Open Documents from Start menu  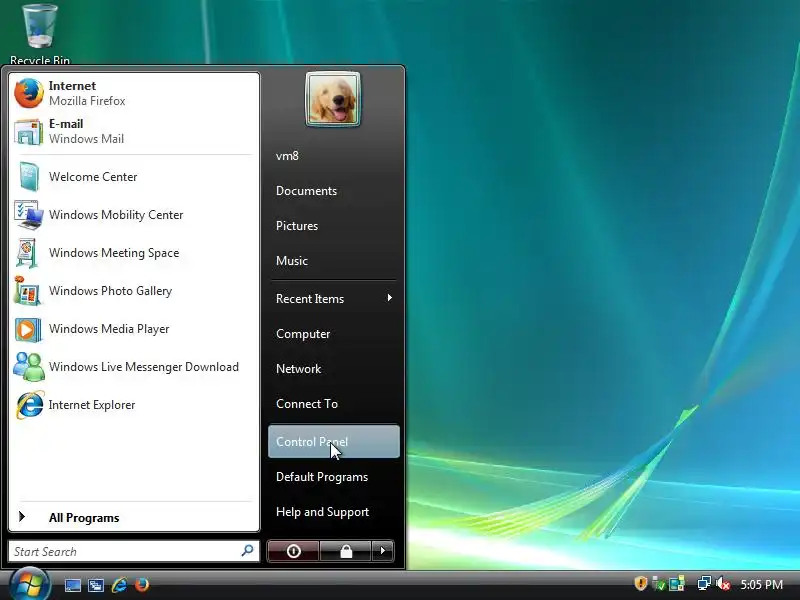tap(334, 191)
